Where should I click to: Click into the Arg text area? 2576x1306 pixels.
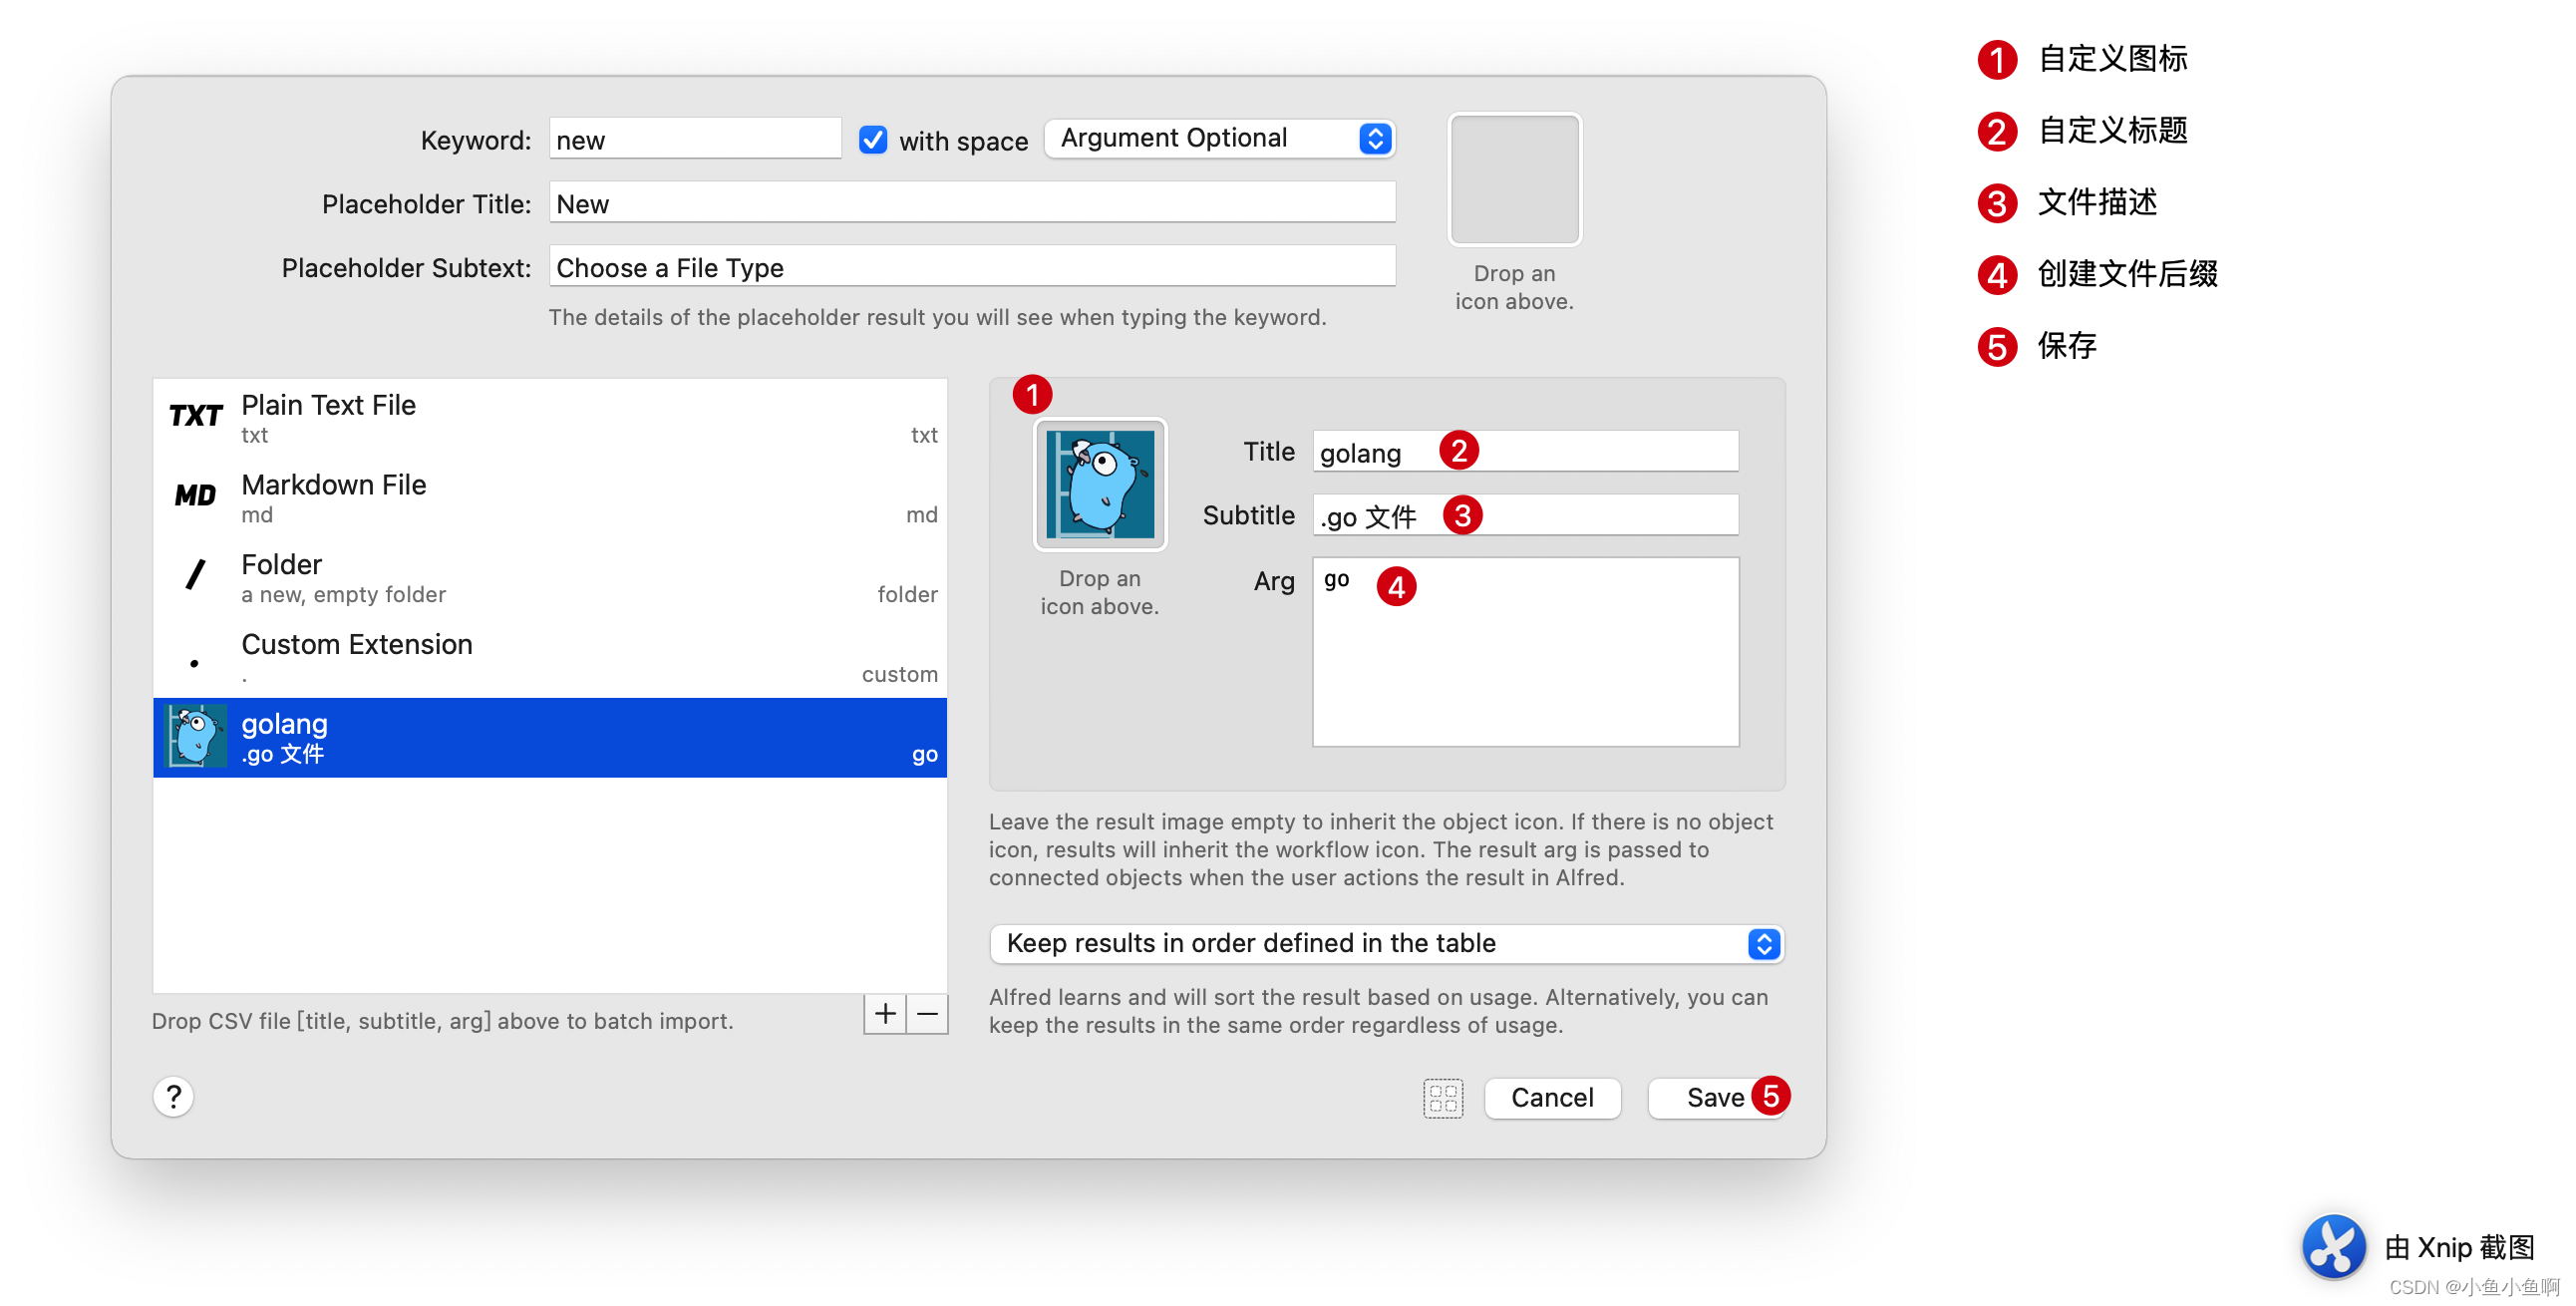1524,660
